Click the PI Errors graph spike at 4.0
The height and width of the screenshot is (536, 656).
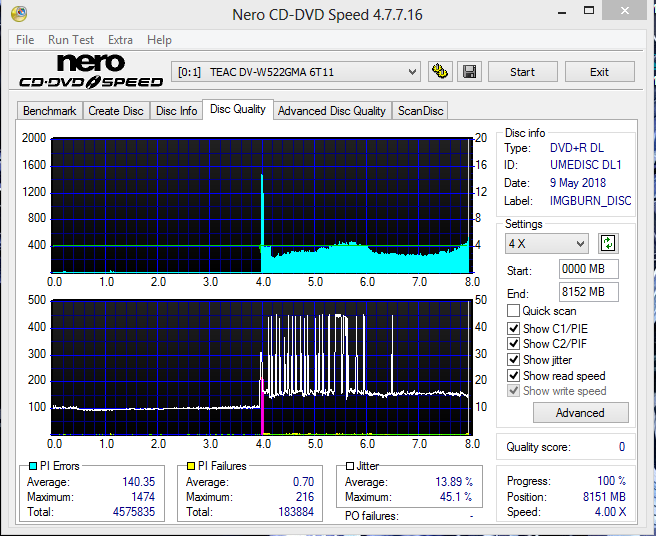click(x=262, y=222)
